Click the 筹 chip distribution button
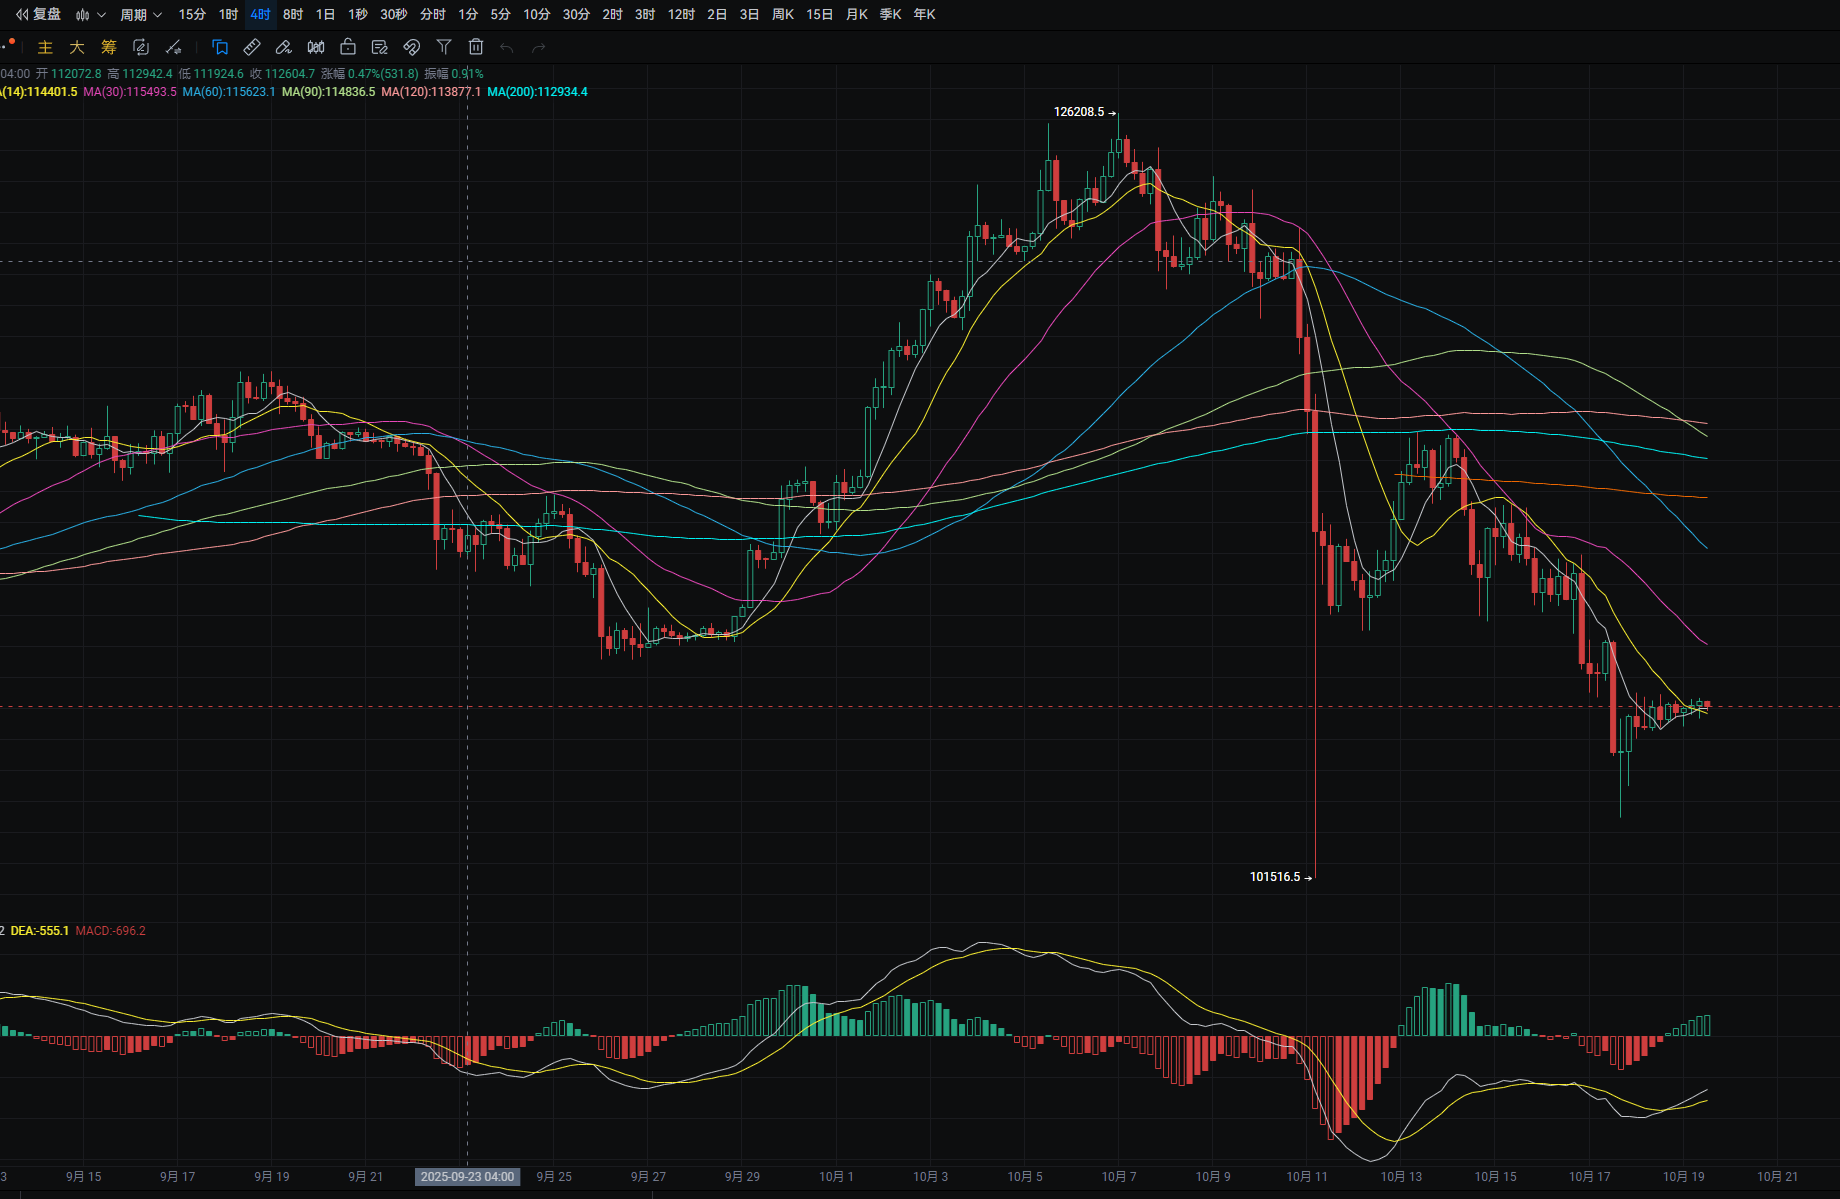 (109, 47)
